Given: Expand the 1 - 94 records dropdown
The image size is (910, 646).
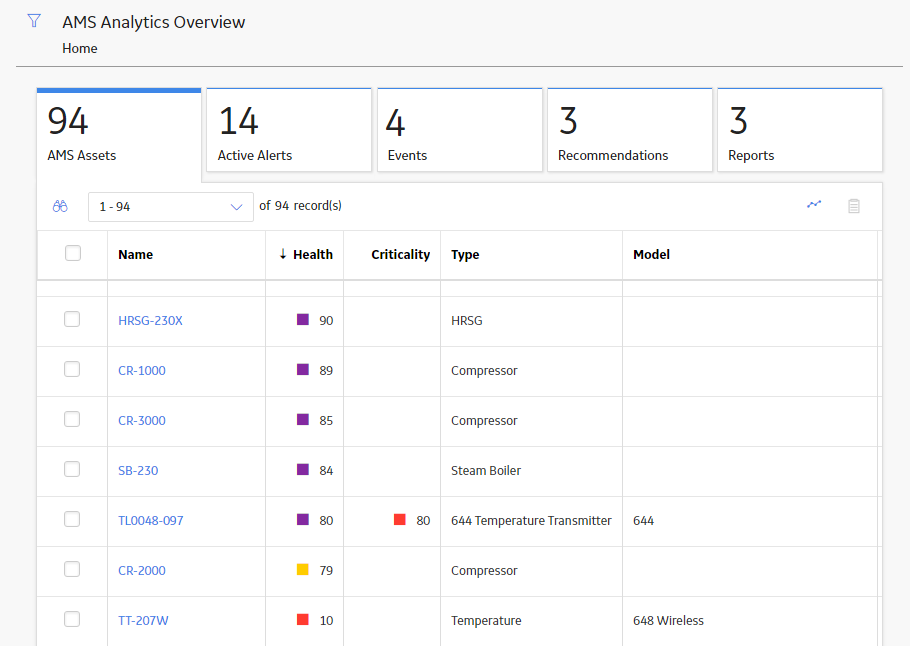Looking at the screenshot, I should pos(171,207).
